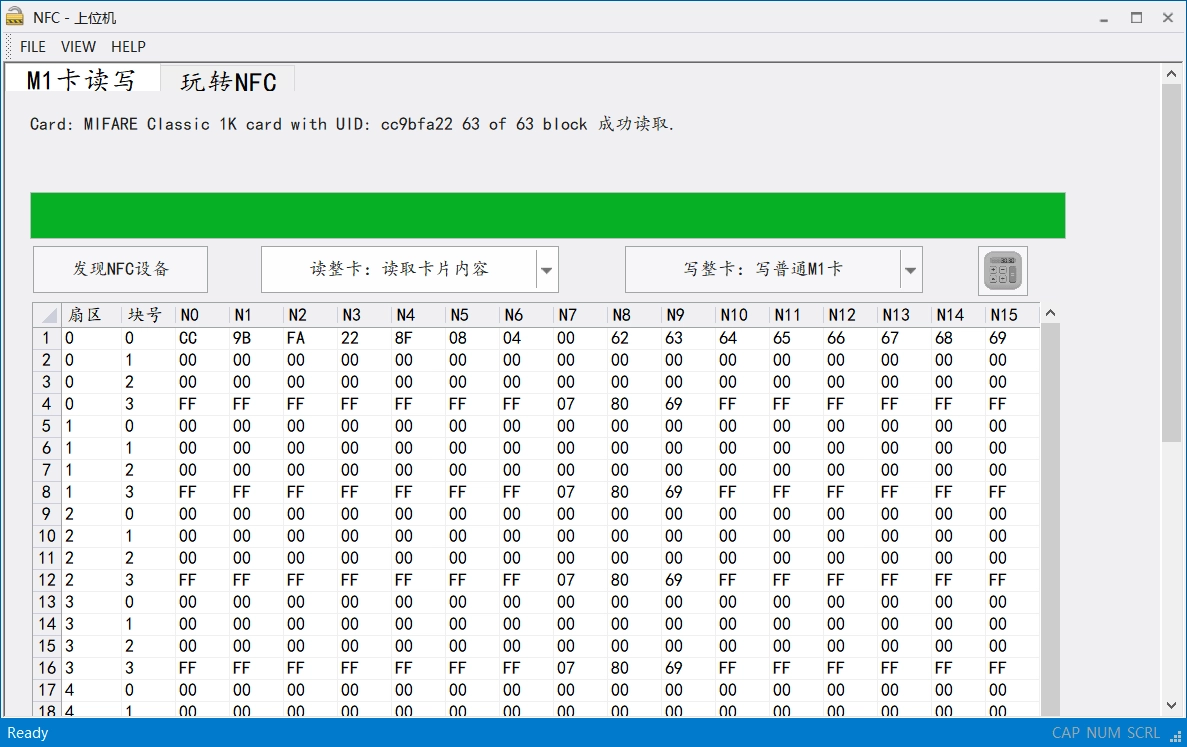Click N0 cell FF in row 16

click(201, 668)
